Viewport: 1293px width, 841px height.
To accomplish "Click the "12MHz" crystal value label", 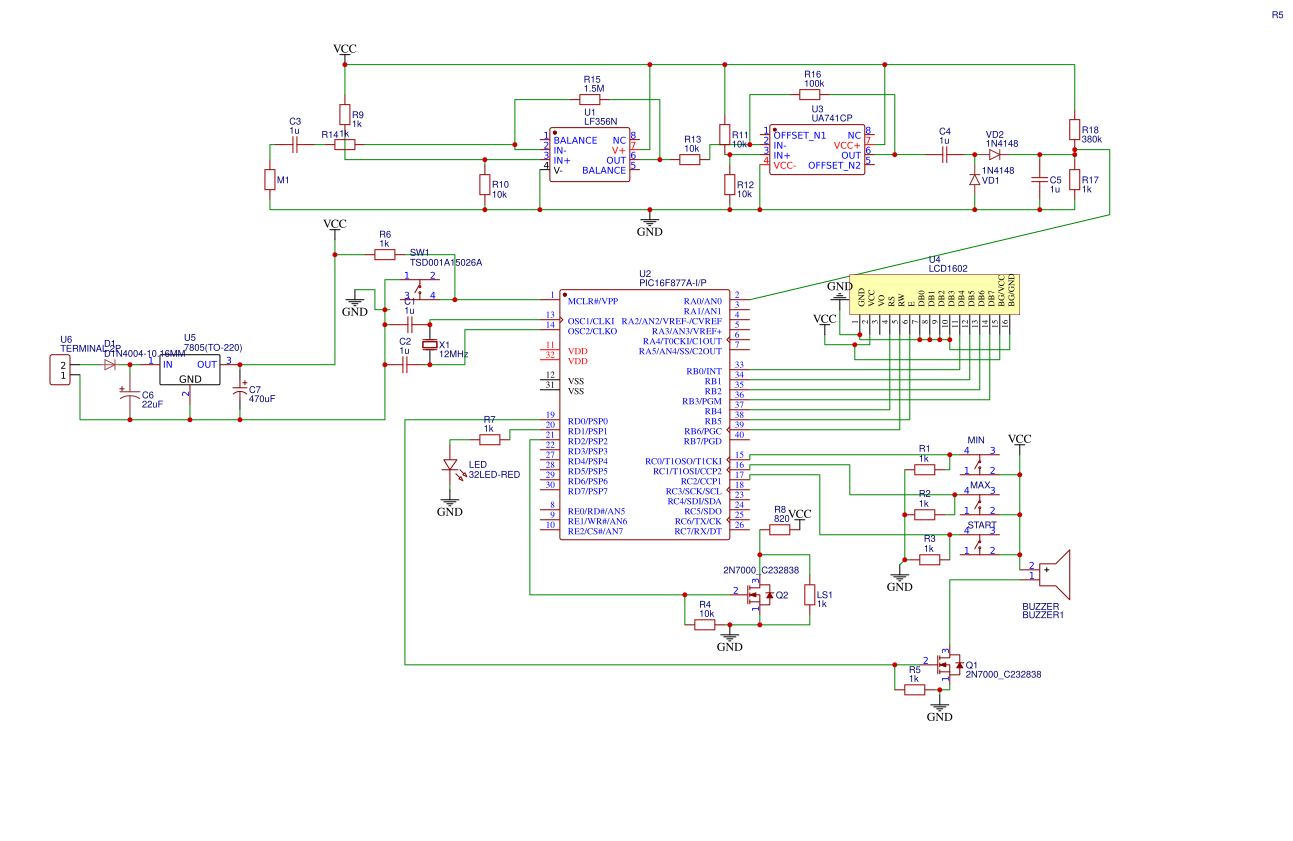I will 454,354.
